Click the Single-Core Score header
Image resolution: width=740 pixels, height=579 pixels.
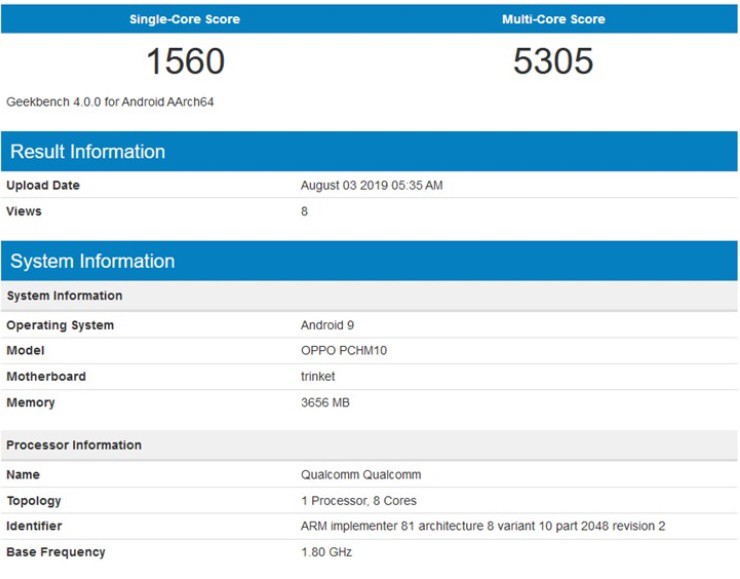coord(185,19)
